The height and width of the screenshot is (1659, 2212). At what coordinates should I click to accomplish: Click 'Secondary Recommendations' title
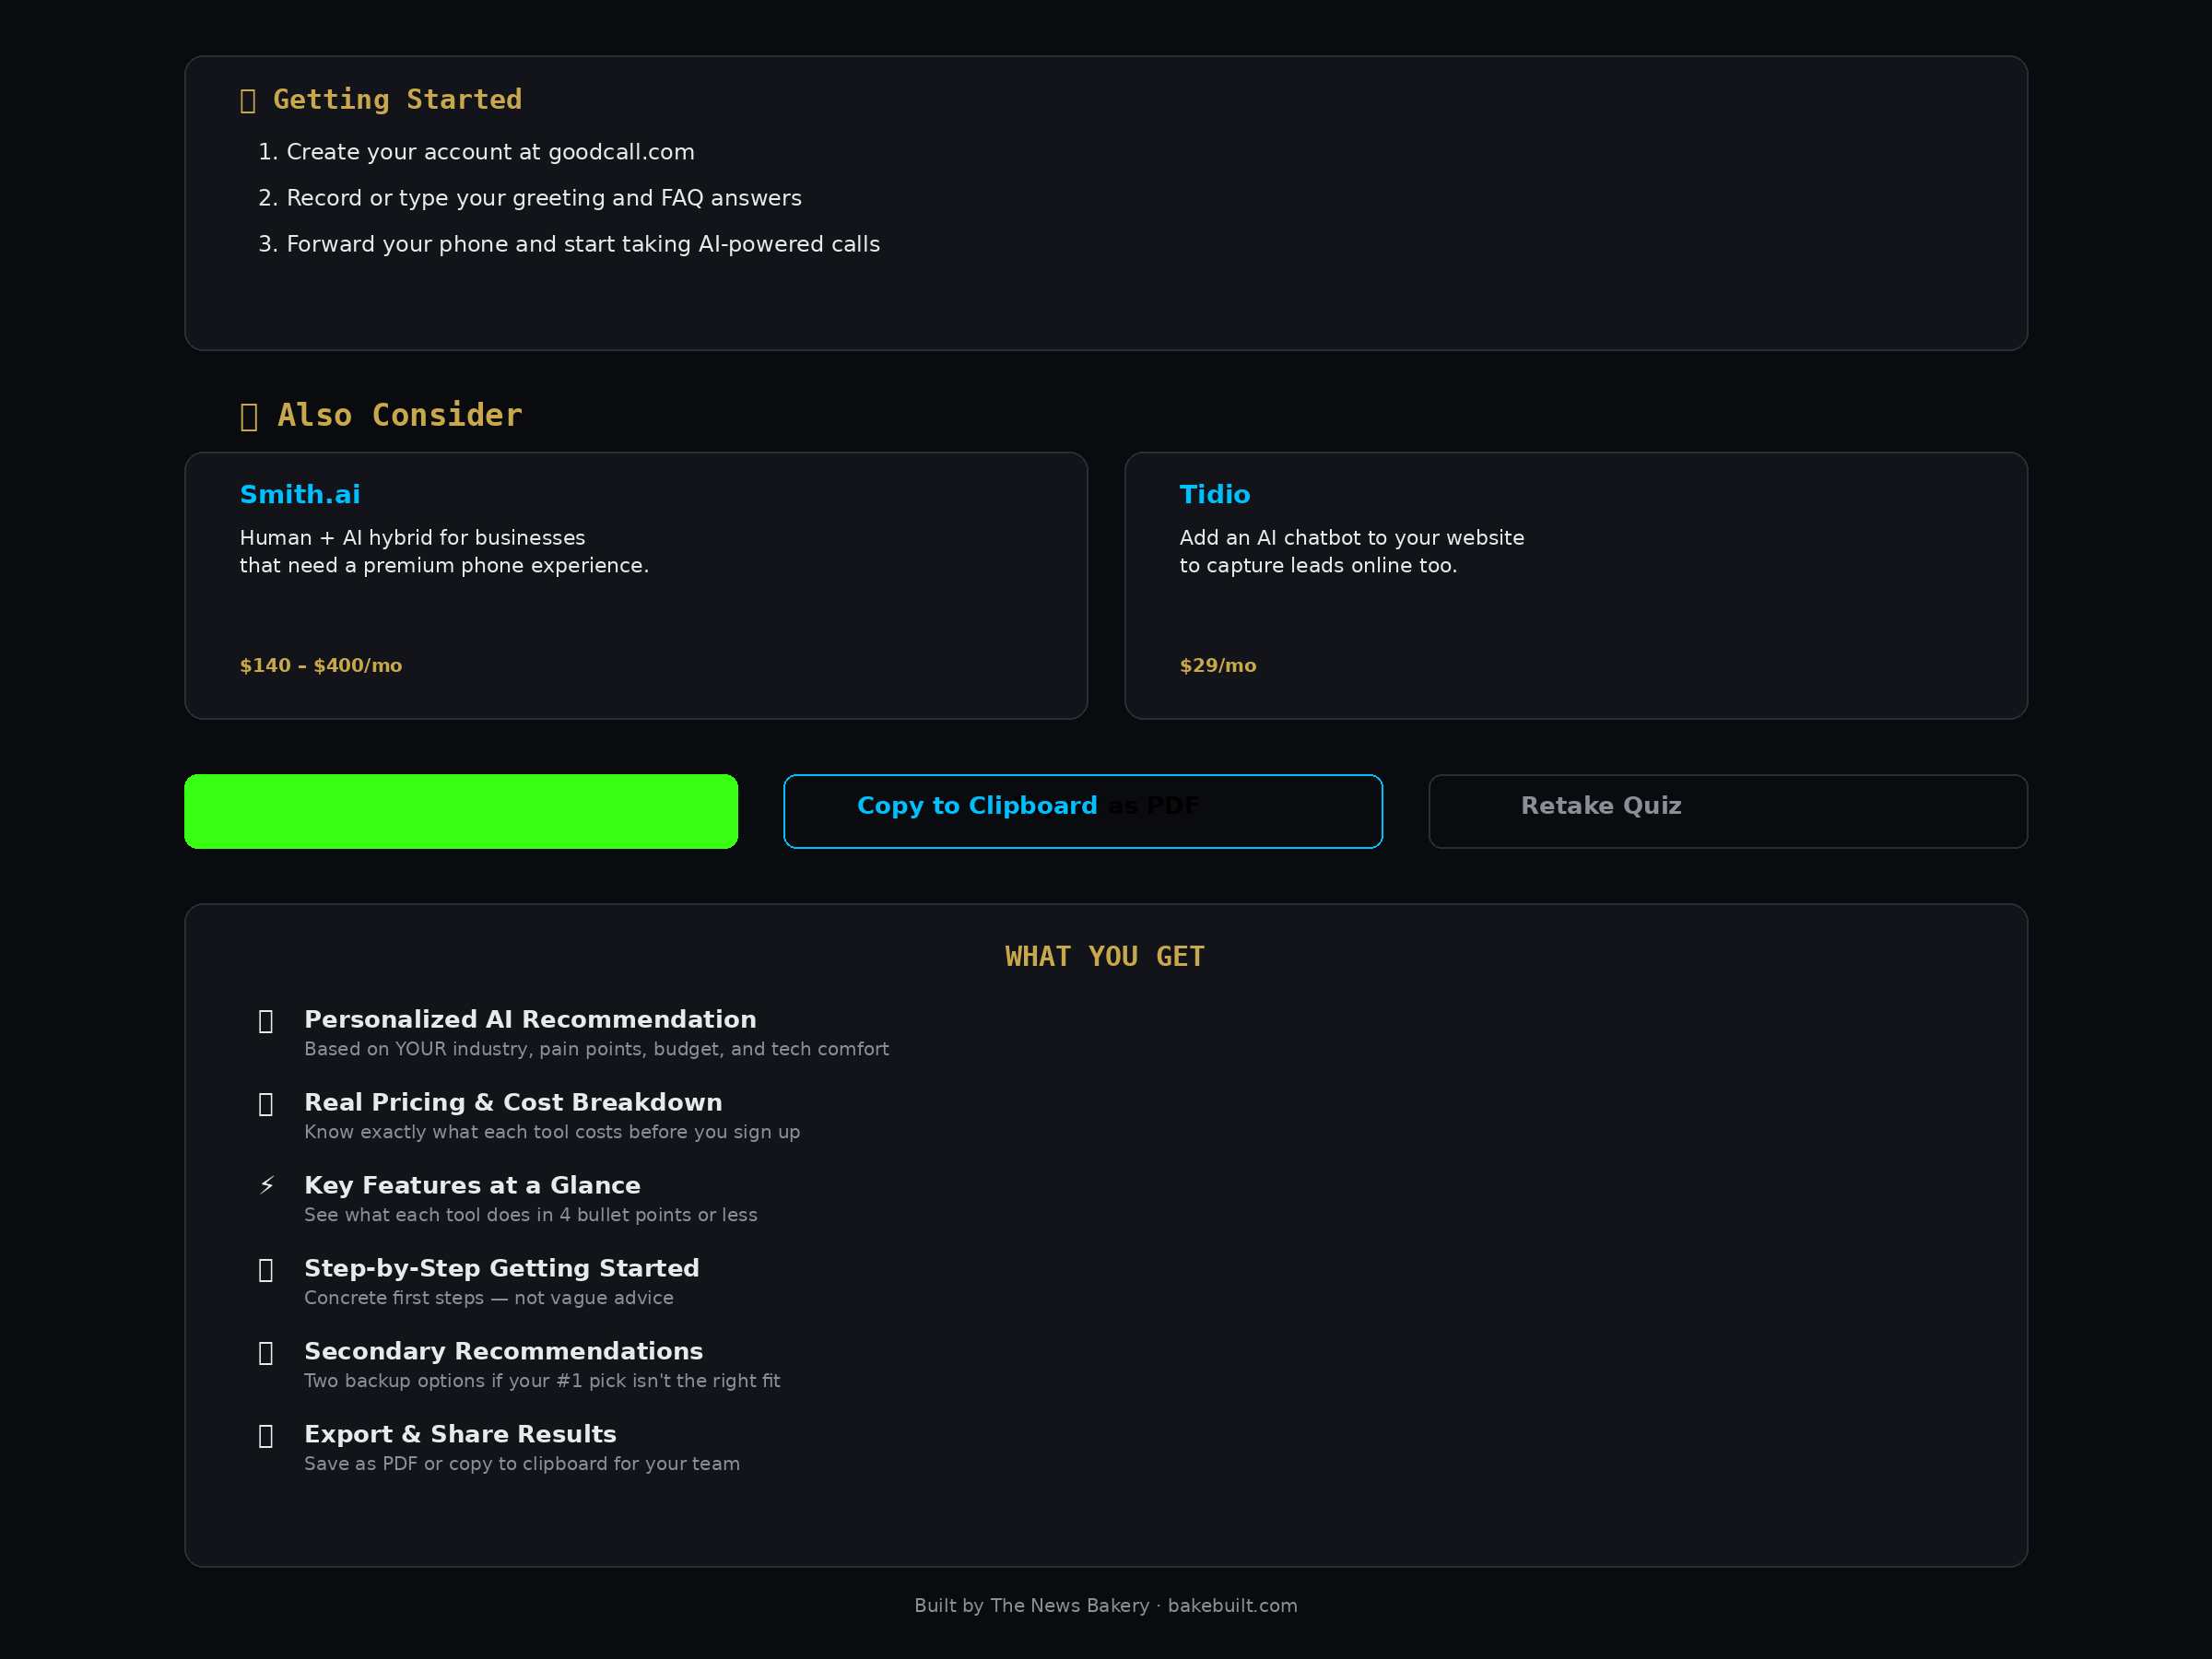(504, 1351)
